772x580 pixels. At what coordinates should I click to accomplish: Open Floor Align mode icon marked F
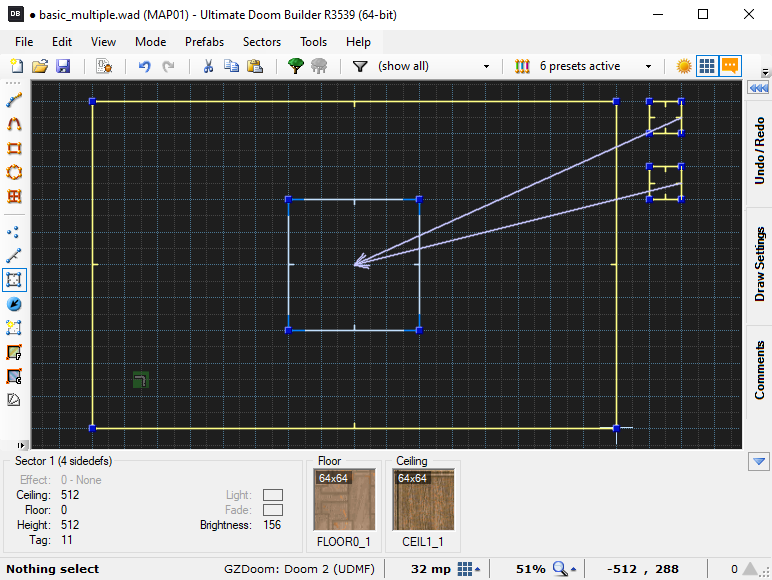14,352
